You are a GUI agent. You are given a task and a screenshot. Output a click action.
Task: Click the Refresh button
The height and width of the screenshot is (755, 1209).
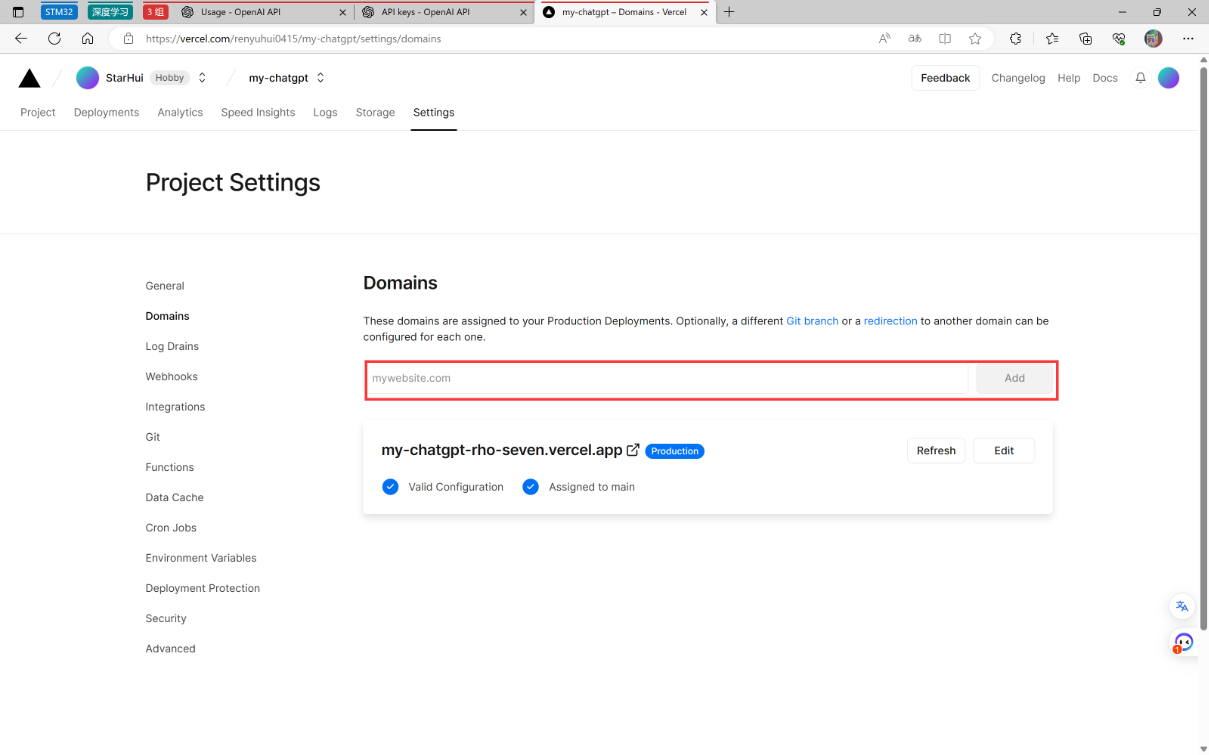click(936, 451)
